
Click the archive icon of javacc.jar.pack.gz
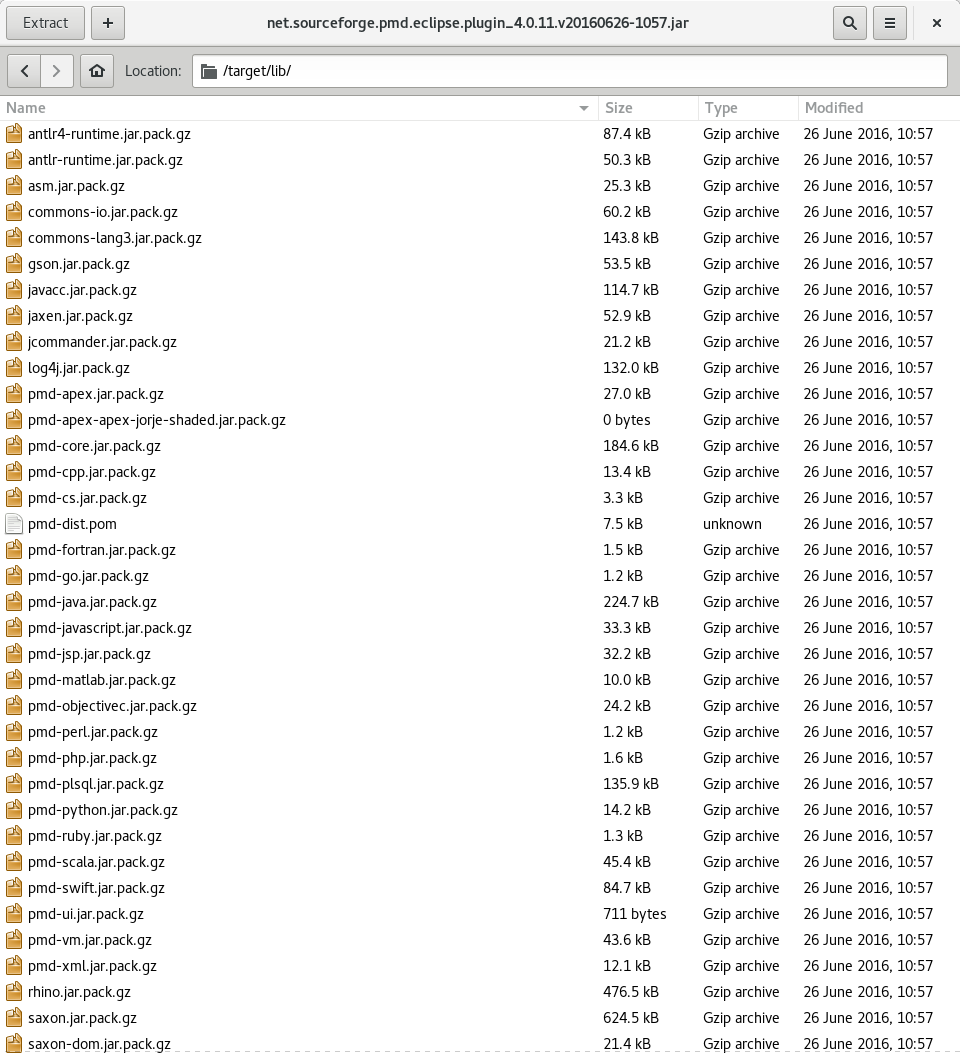[x=13, y=289]
